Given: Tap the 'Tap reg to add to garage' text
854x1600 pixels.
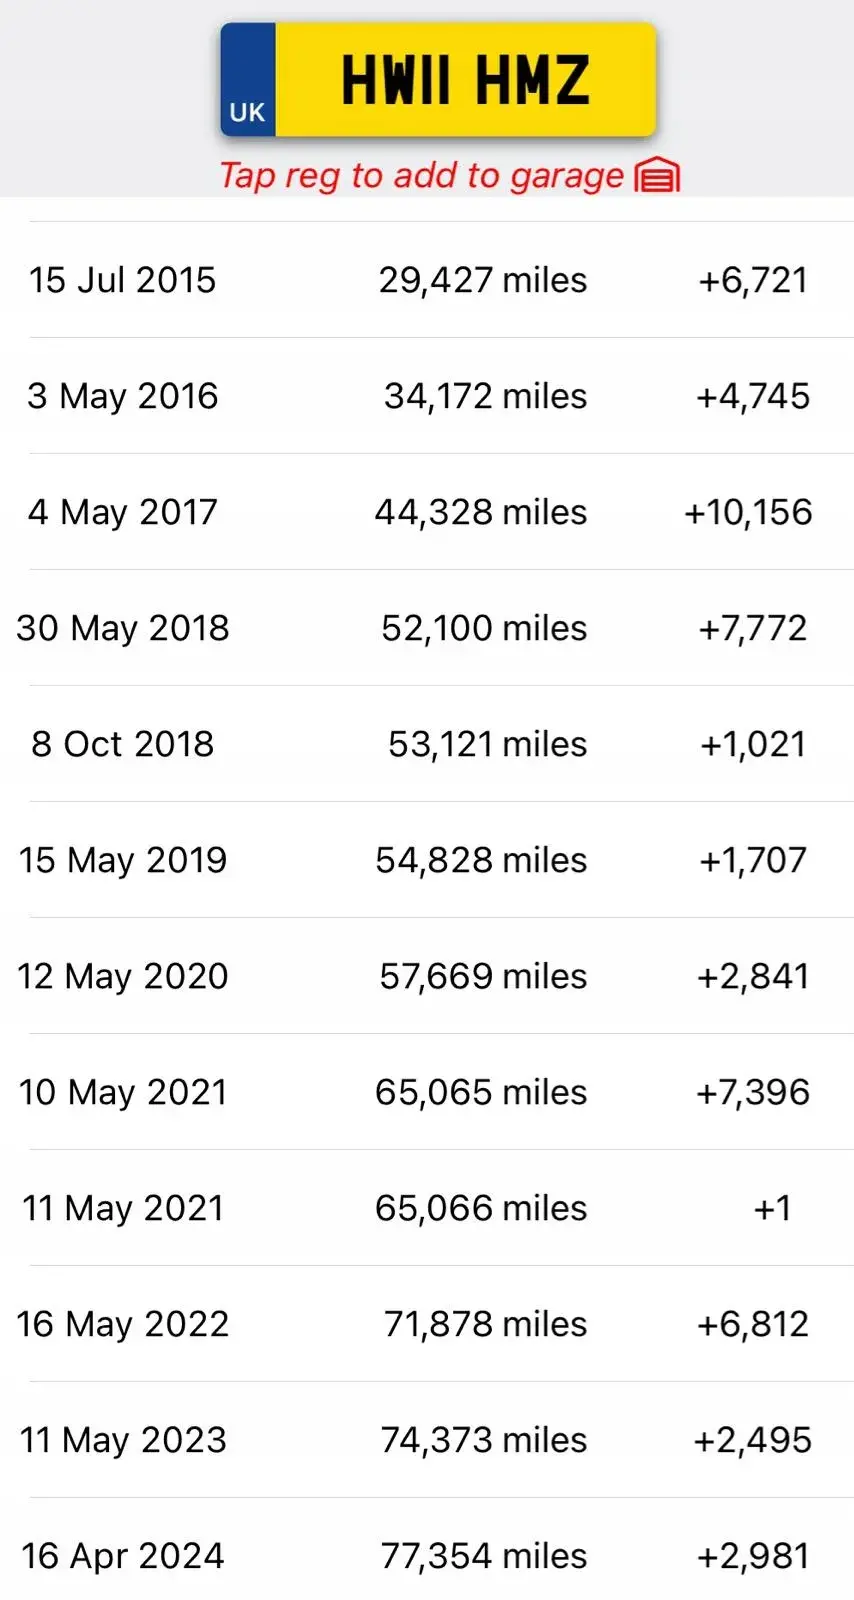Looking at the screenshot, I should coord(421,176).
